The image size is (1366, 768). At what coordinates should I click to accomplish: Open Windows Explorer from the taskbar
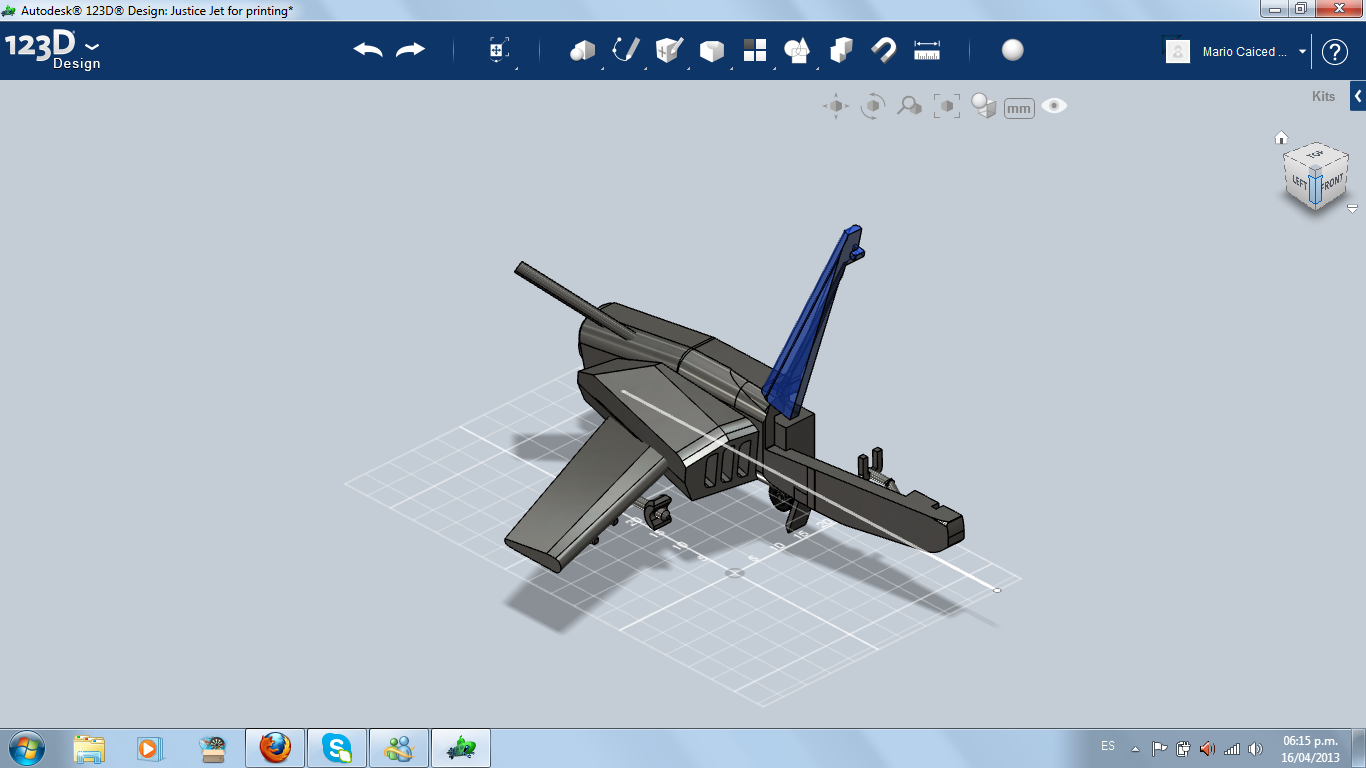(x=89, y=748)
